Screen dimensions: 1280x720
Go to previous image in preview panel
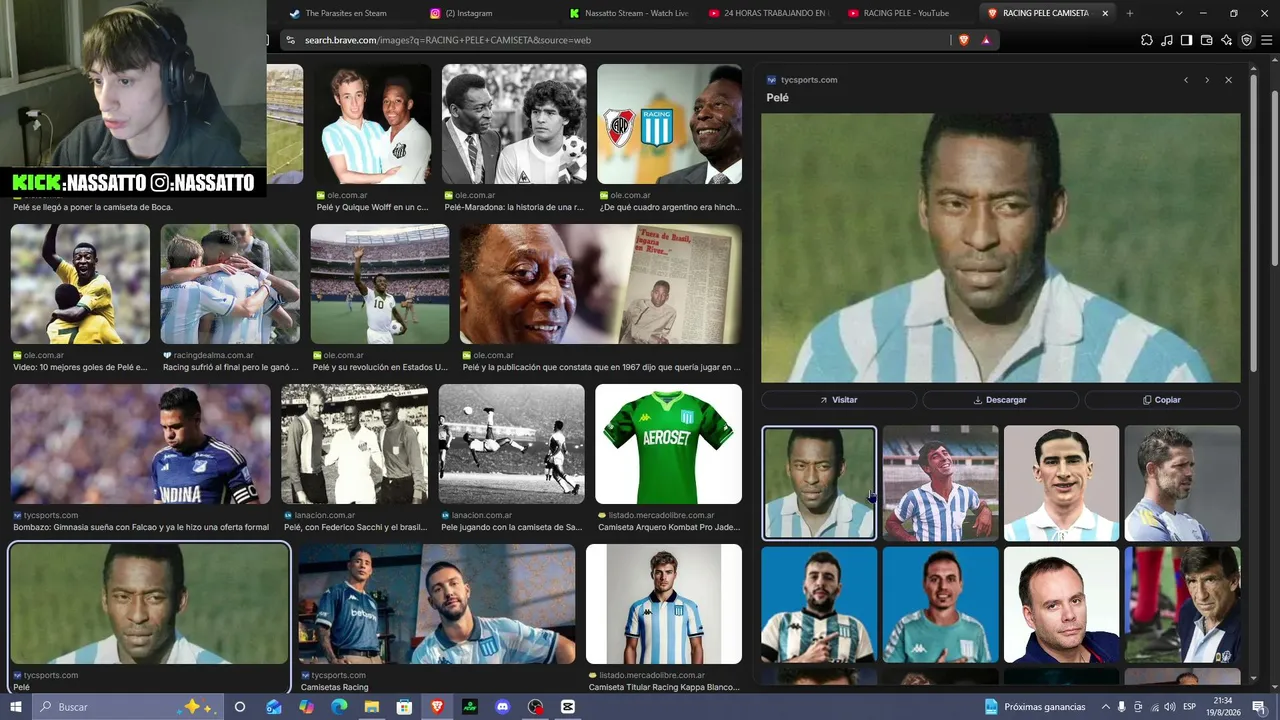1186,80
